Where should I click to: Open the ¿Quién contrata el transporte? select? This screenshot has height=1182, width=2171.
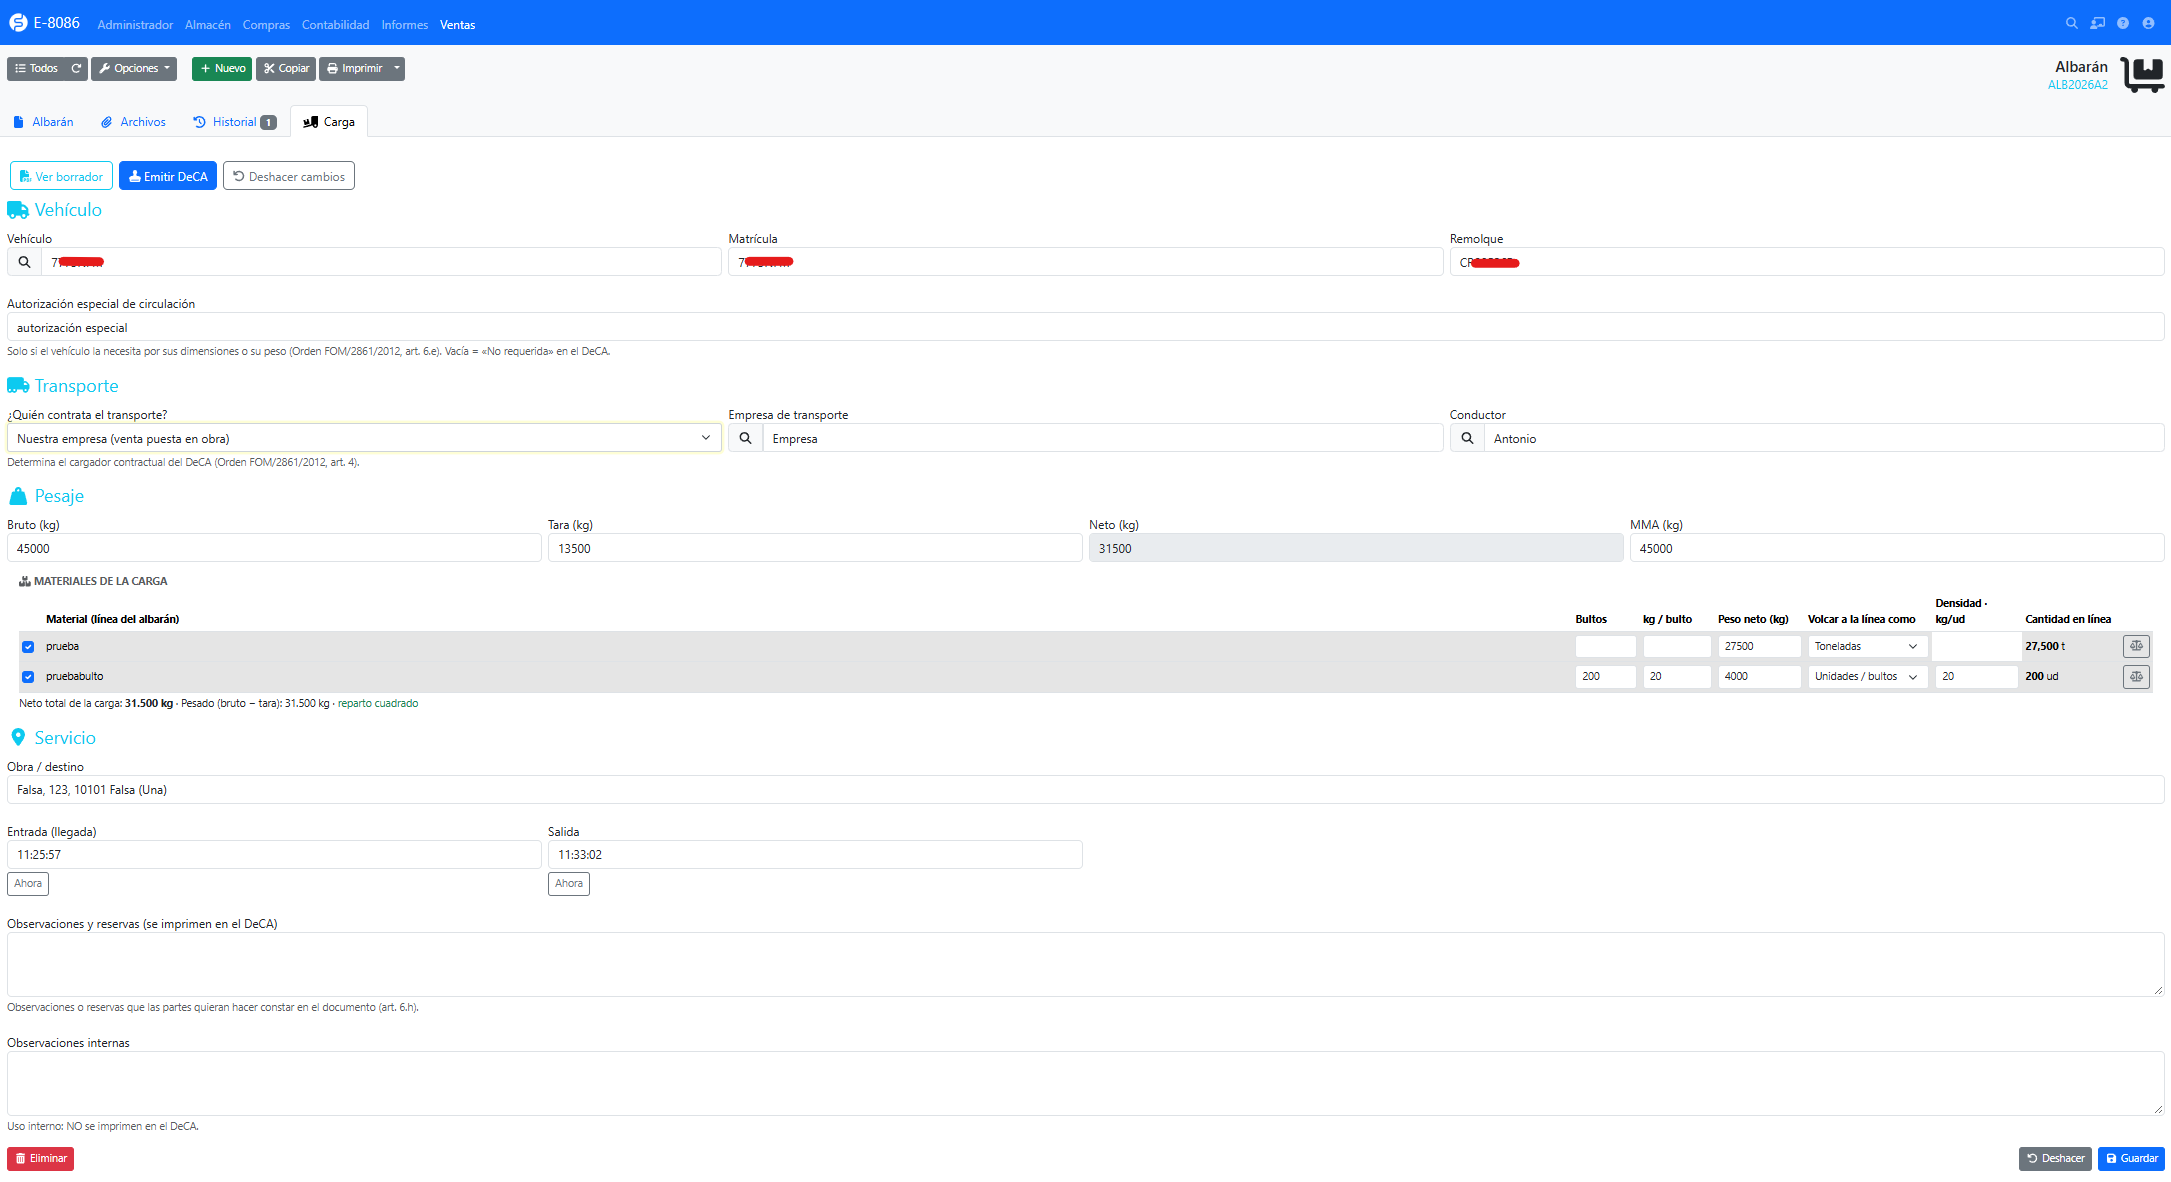(x=364, y=438)
